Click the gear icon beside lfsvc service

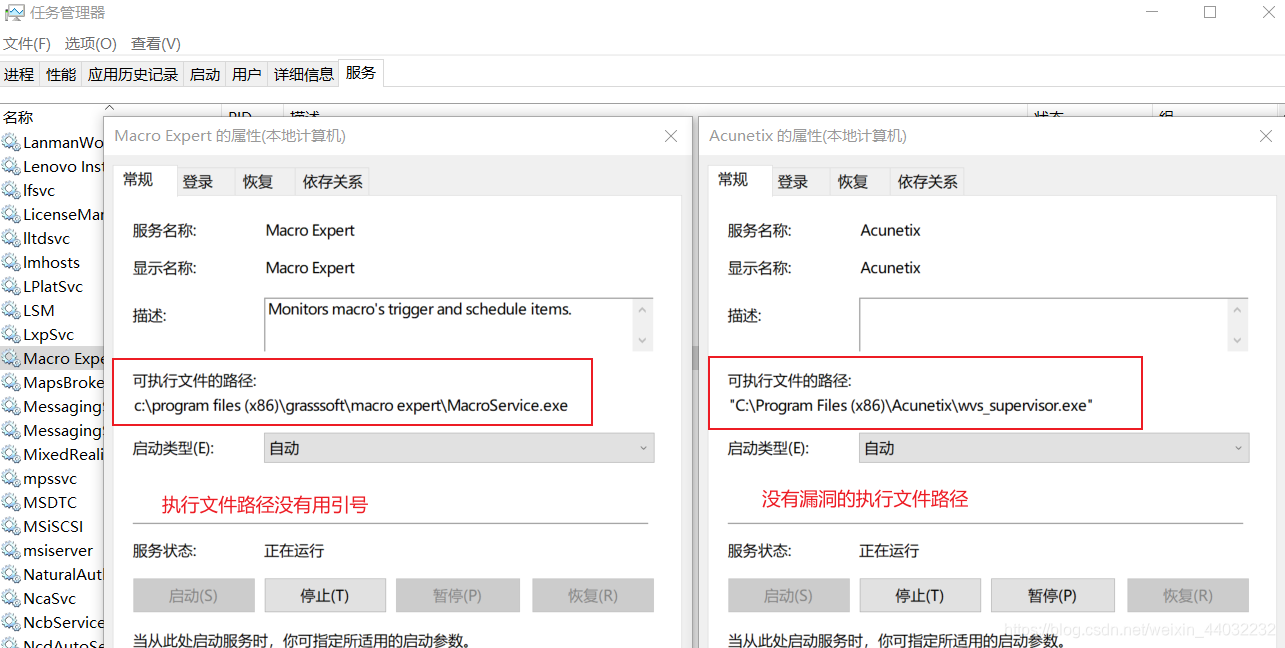[x=11, y=190]
